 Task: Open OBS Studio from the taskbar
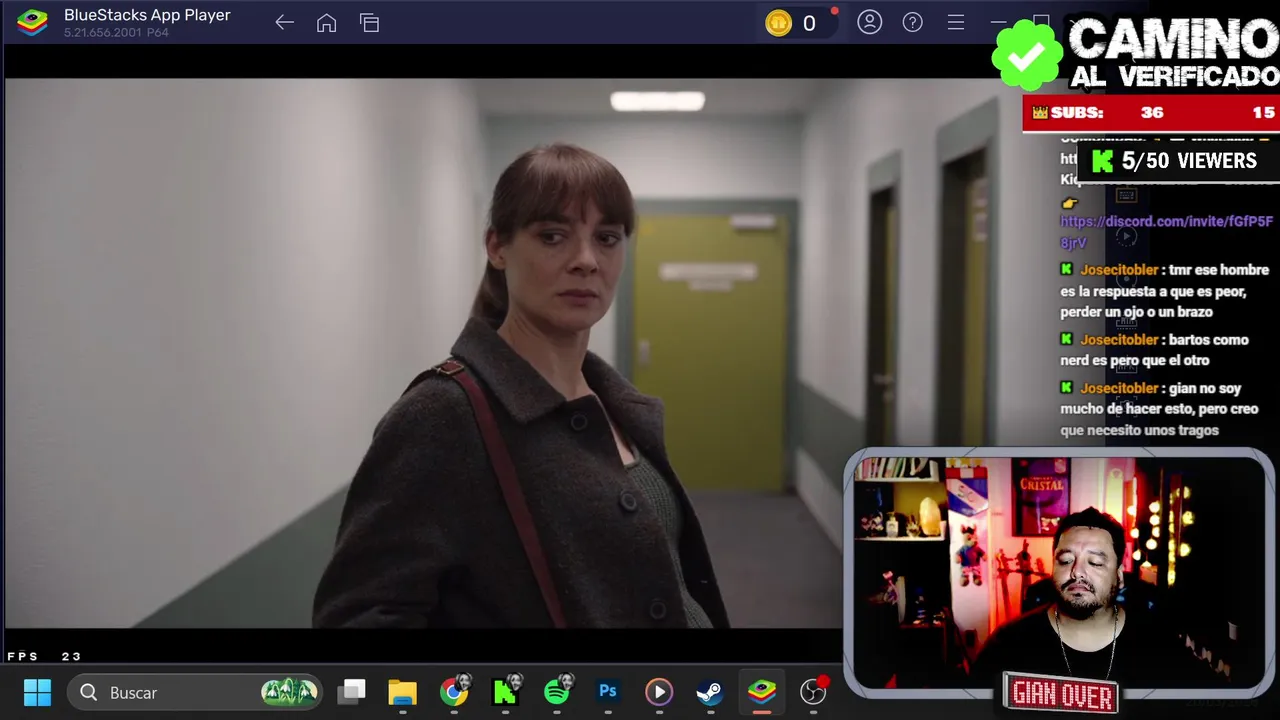[x=814, y=692]
